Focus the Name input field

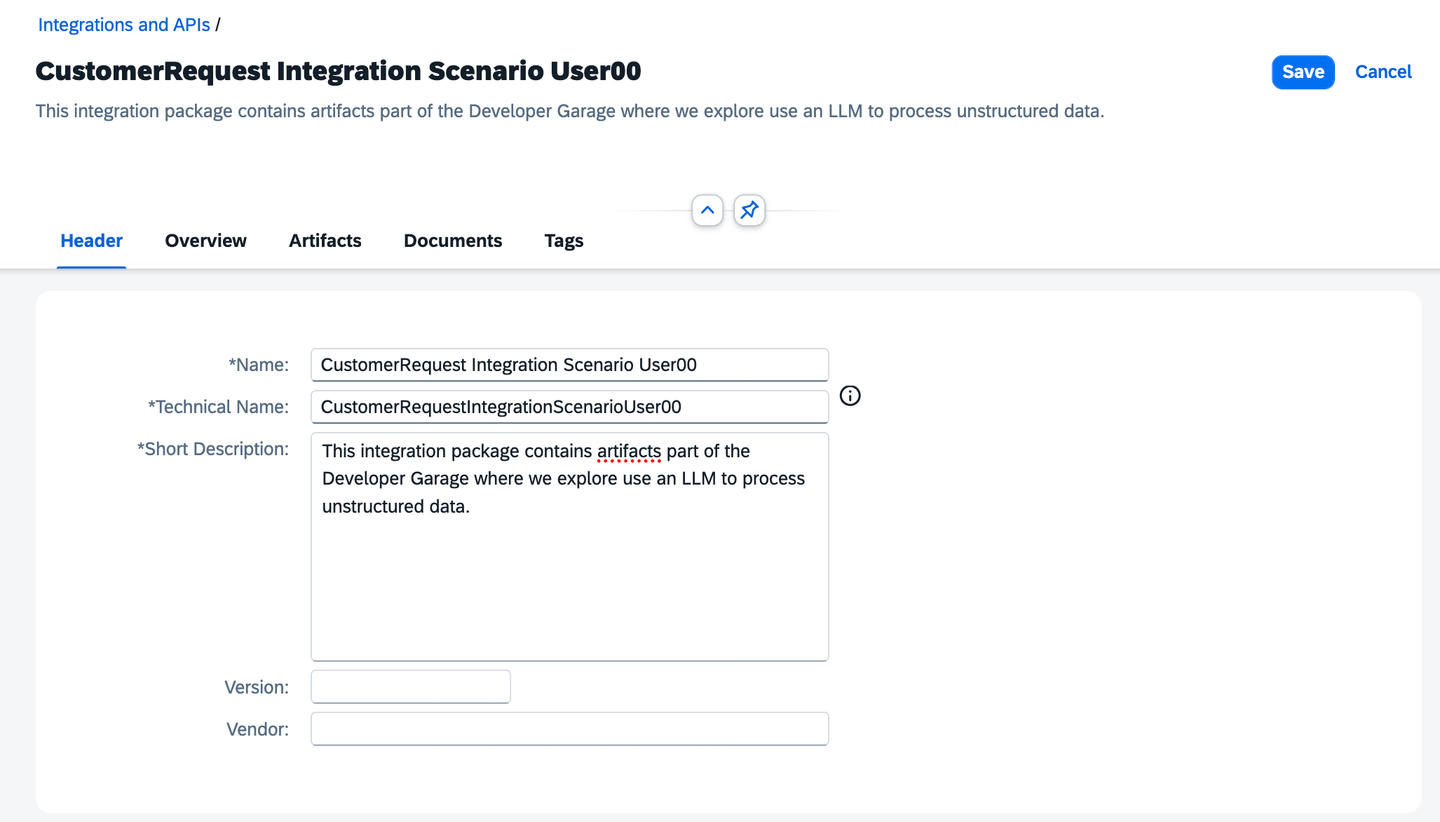(x=570, y=365)
